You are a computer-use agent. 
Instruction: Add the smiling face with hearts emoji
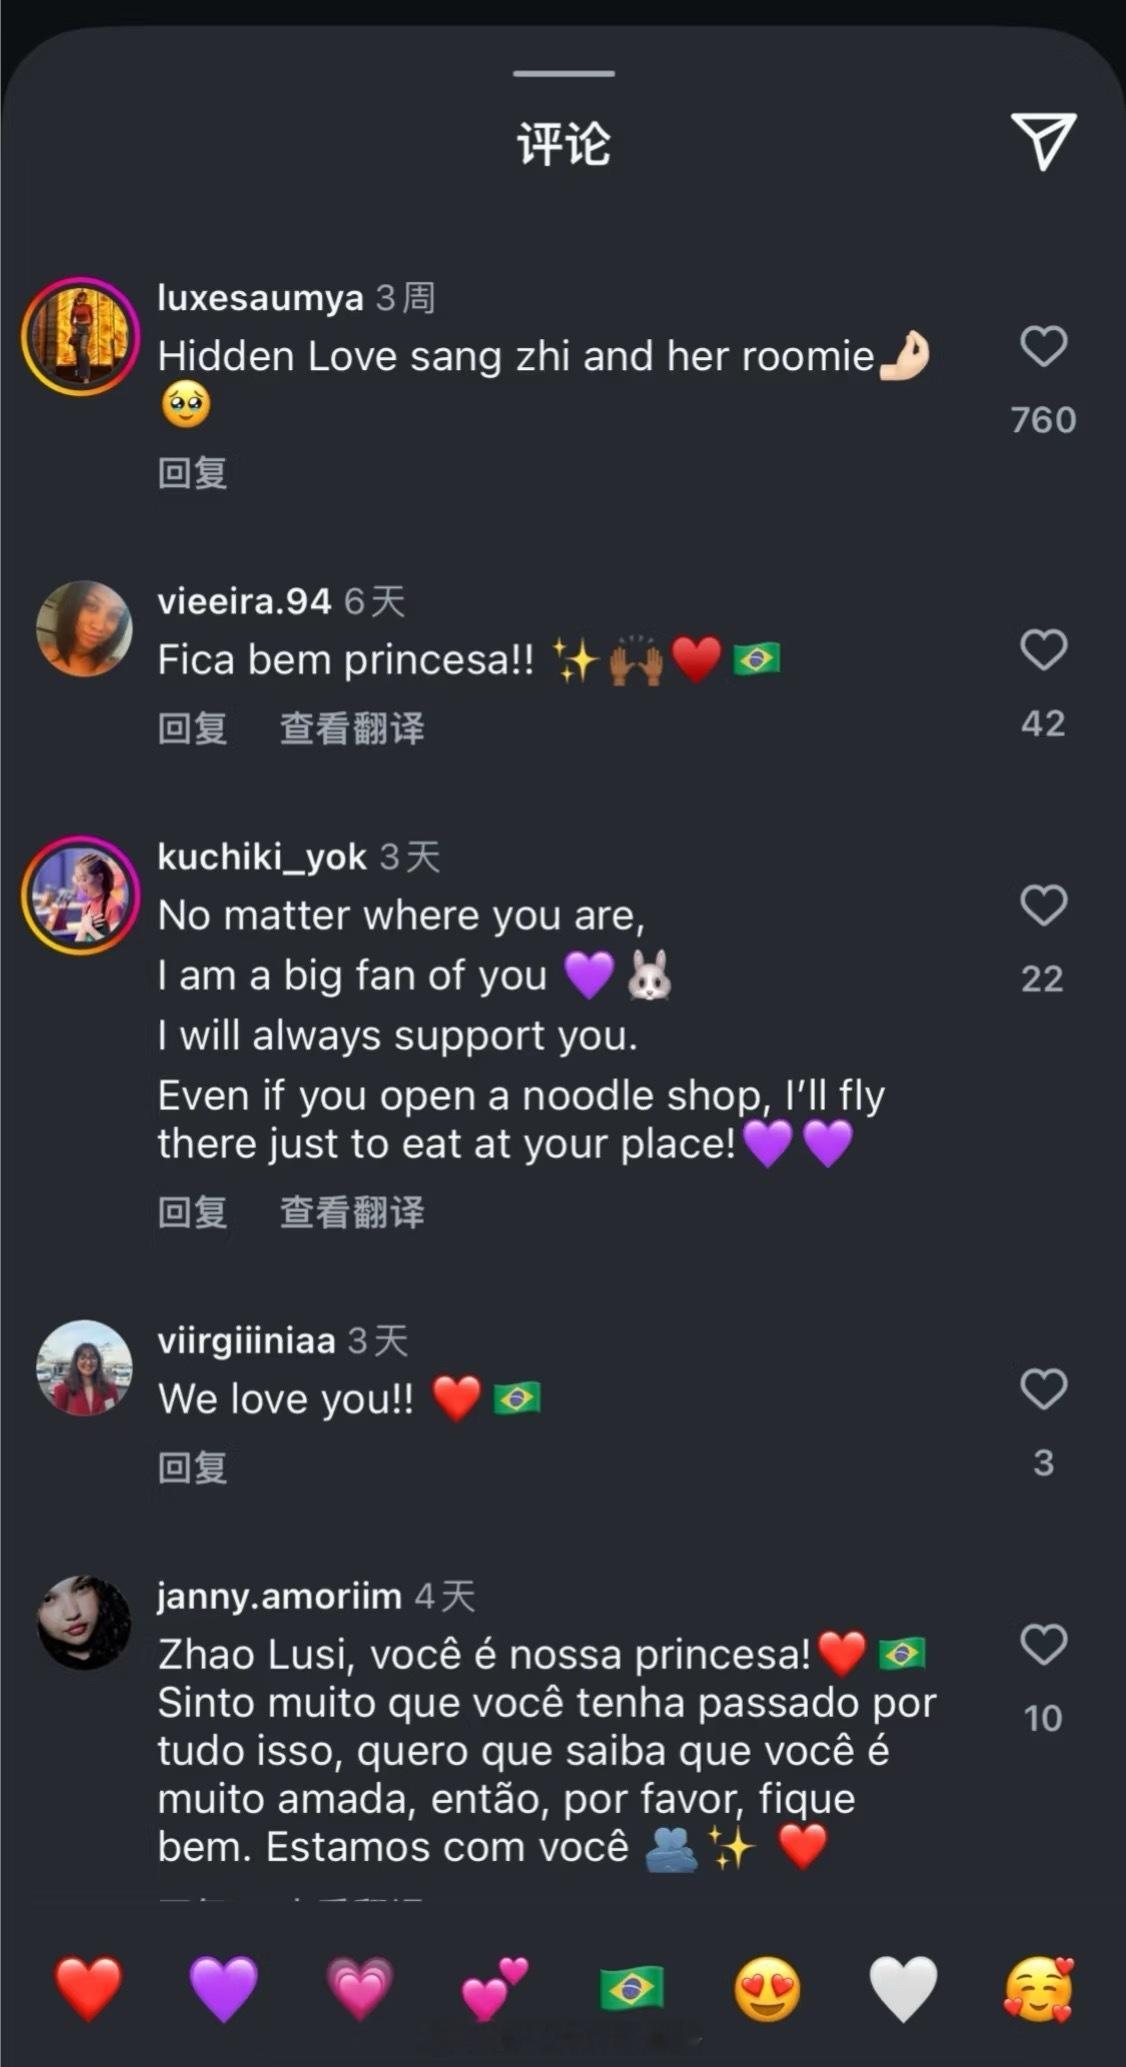coord(1039,1989)
